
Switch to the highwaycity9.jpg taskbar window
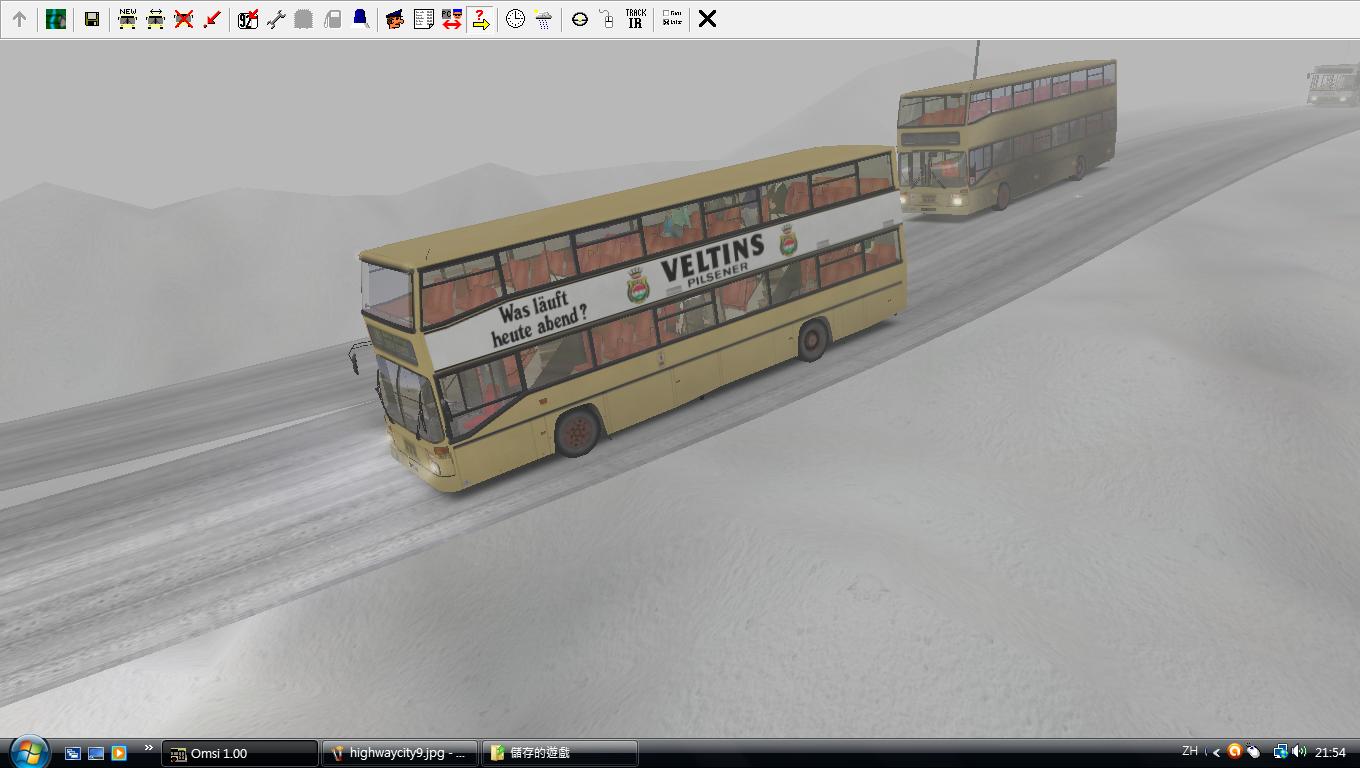tap(400, 753)
